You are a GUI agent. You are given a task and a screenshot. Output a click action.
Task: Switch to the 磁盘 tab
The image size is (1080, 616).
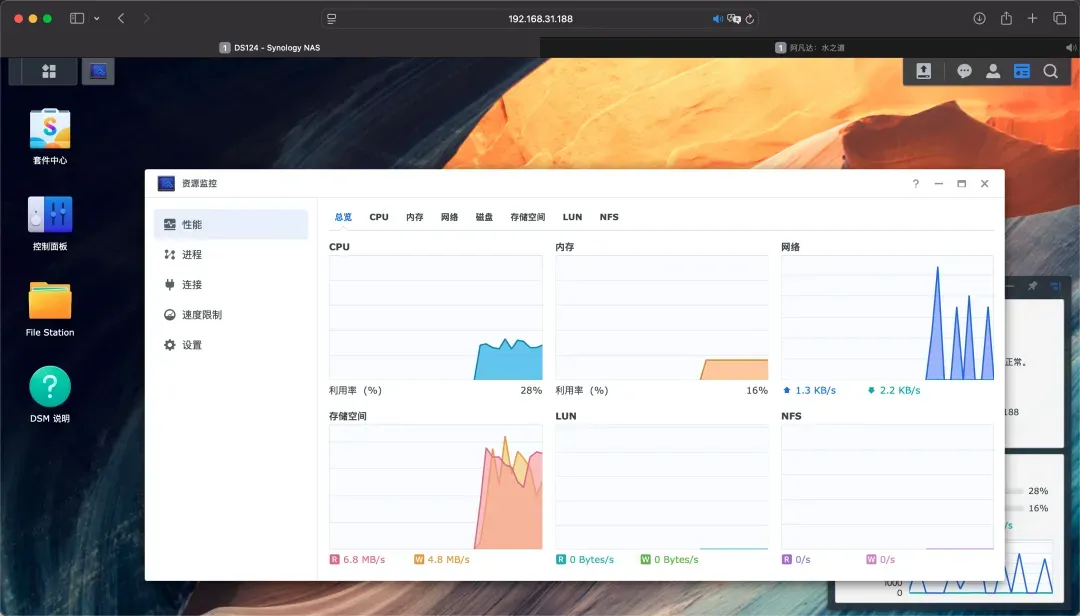484,217
